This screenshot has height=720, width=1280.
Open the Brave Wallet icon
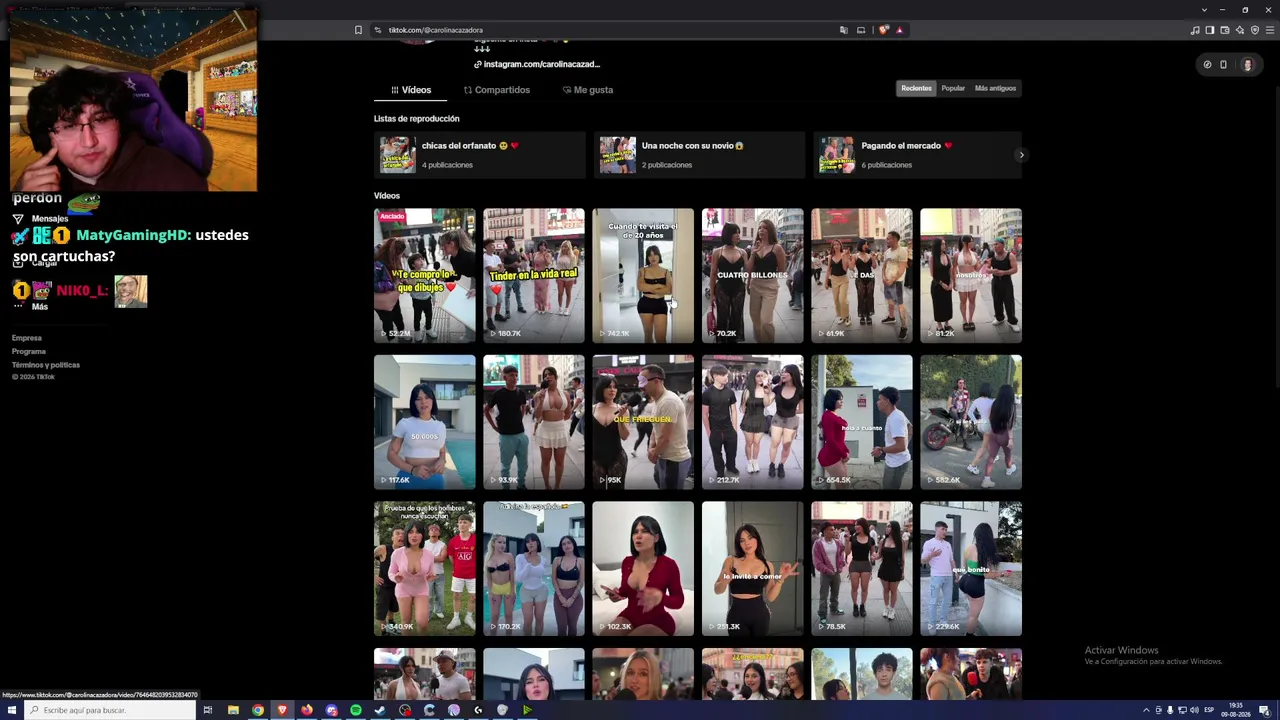(x=1225, y=30)
